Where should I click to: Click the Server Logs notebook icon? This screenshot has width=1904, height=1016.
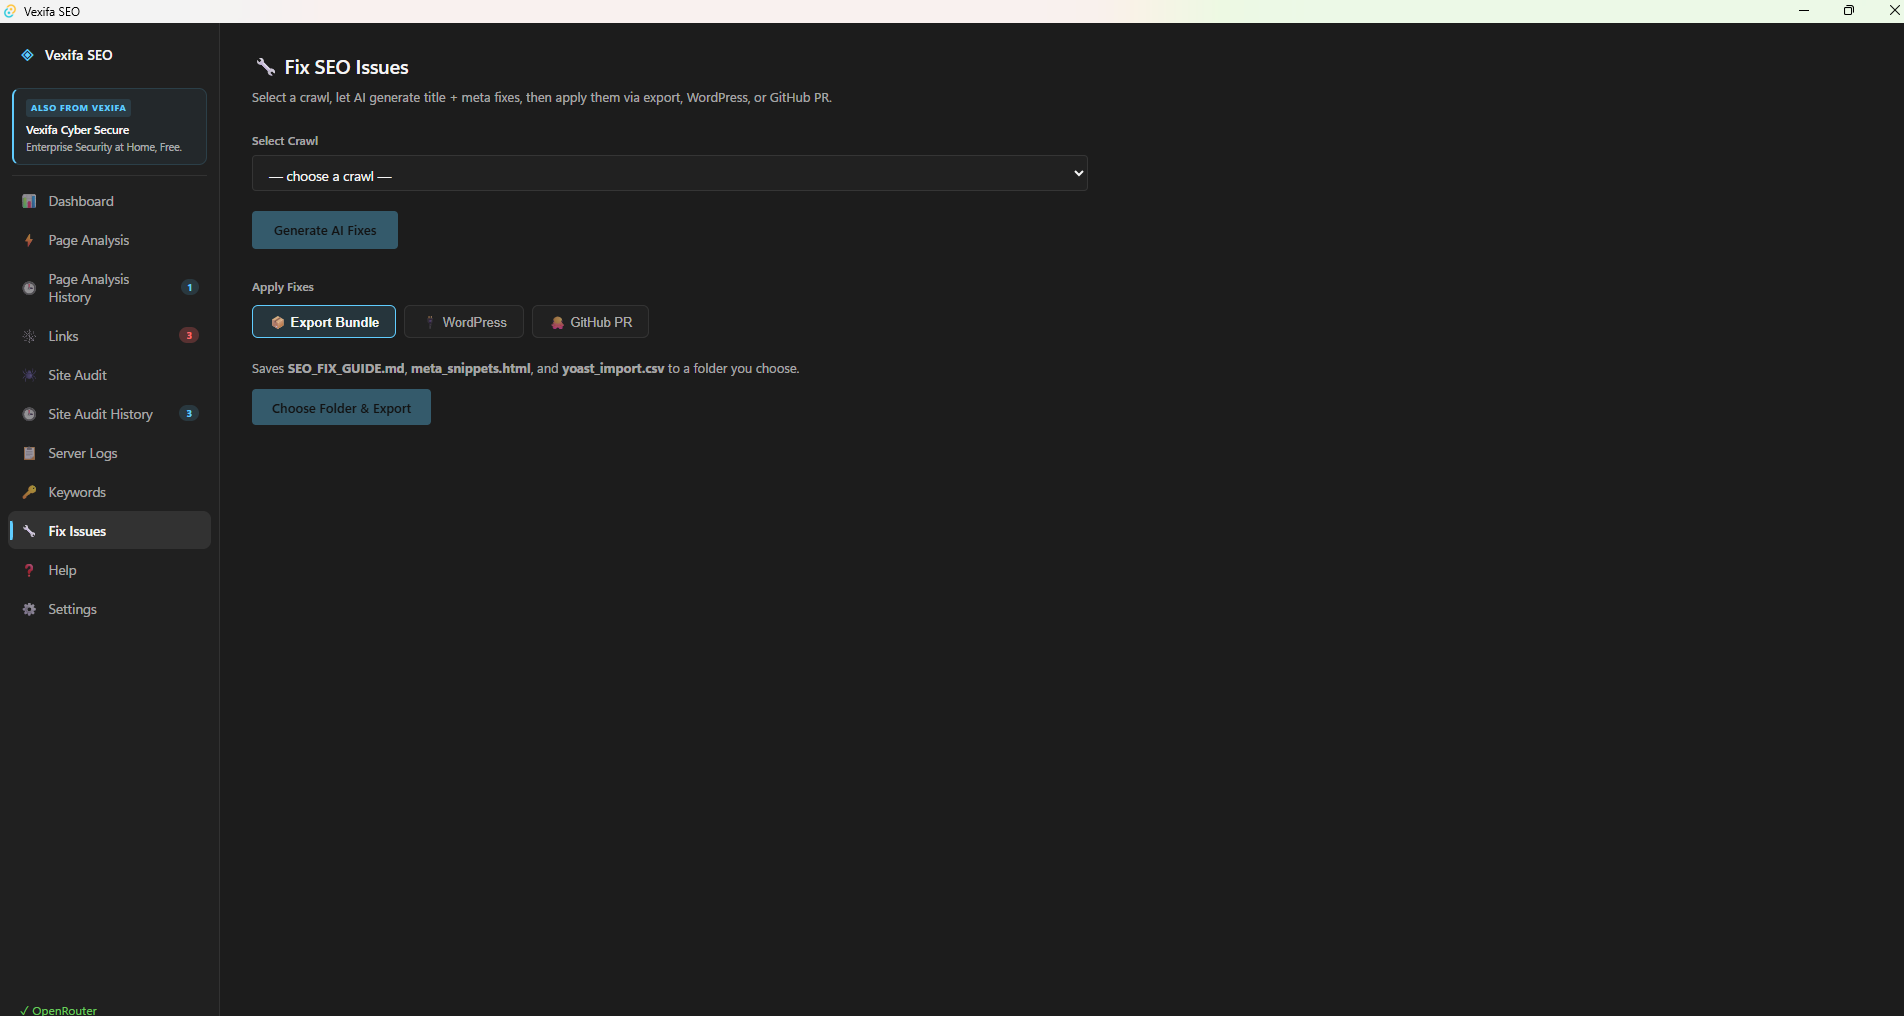coord(29,453)
